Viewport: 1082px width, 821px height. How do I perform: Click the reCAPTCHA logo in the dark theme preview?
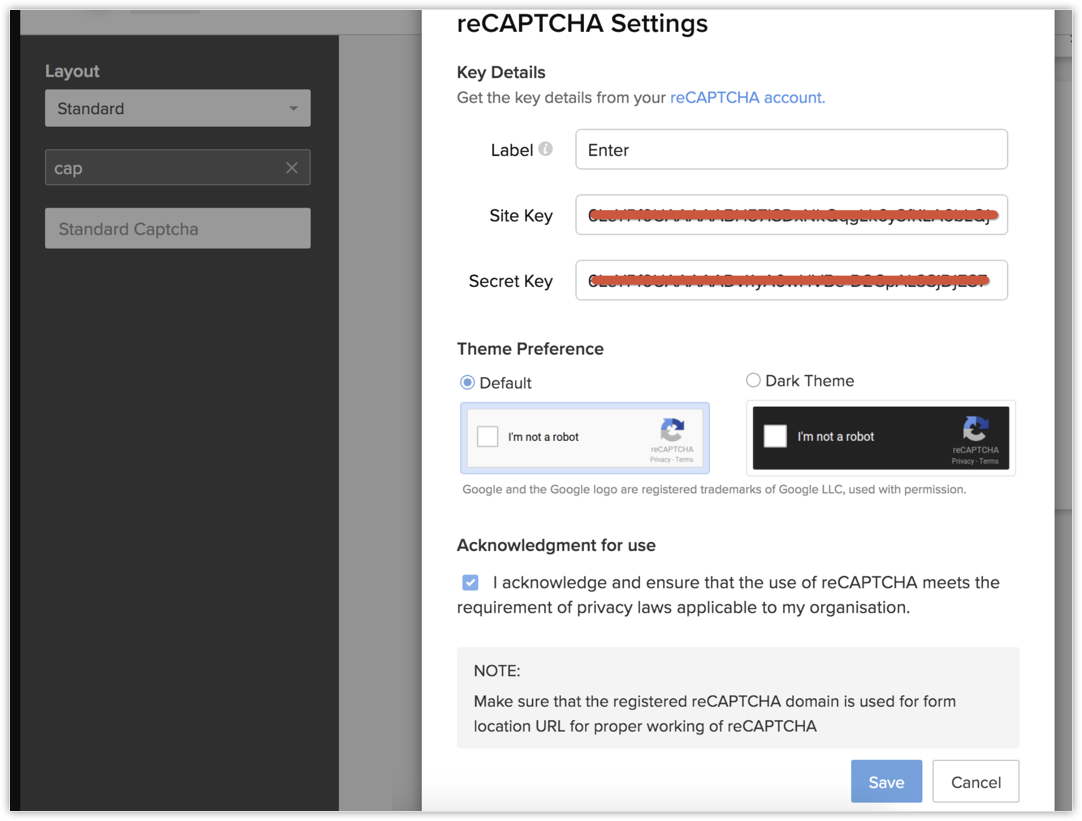coord(975,429)
